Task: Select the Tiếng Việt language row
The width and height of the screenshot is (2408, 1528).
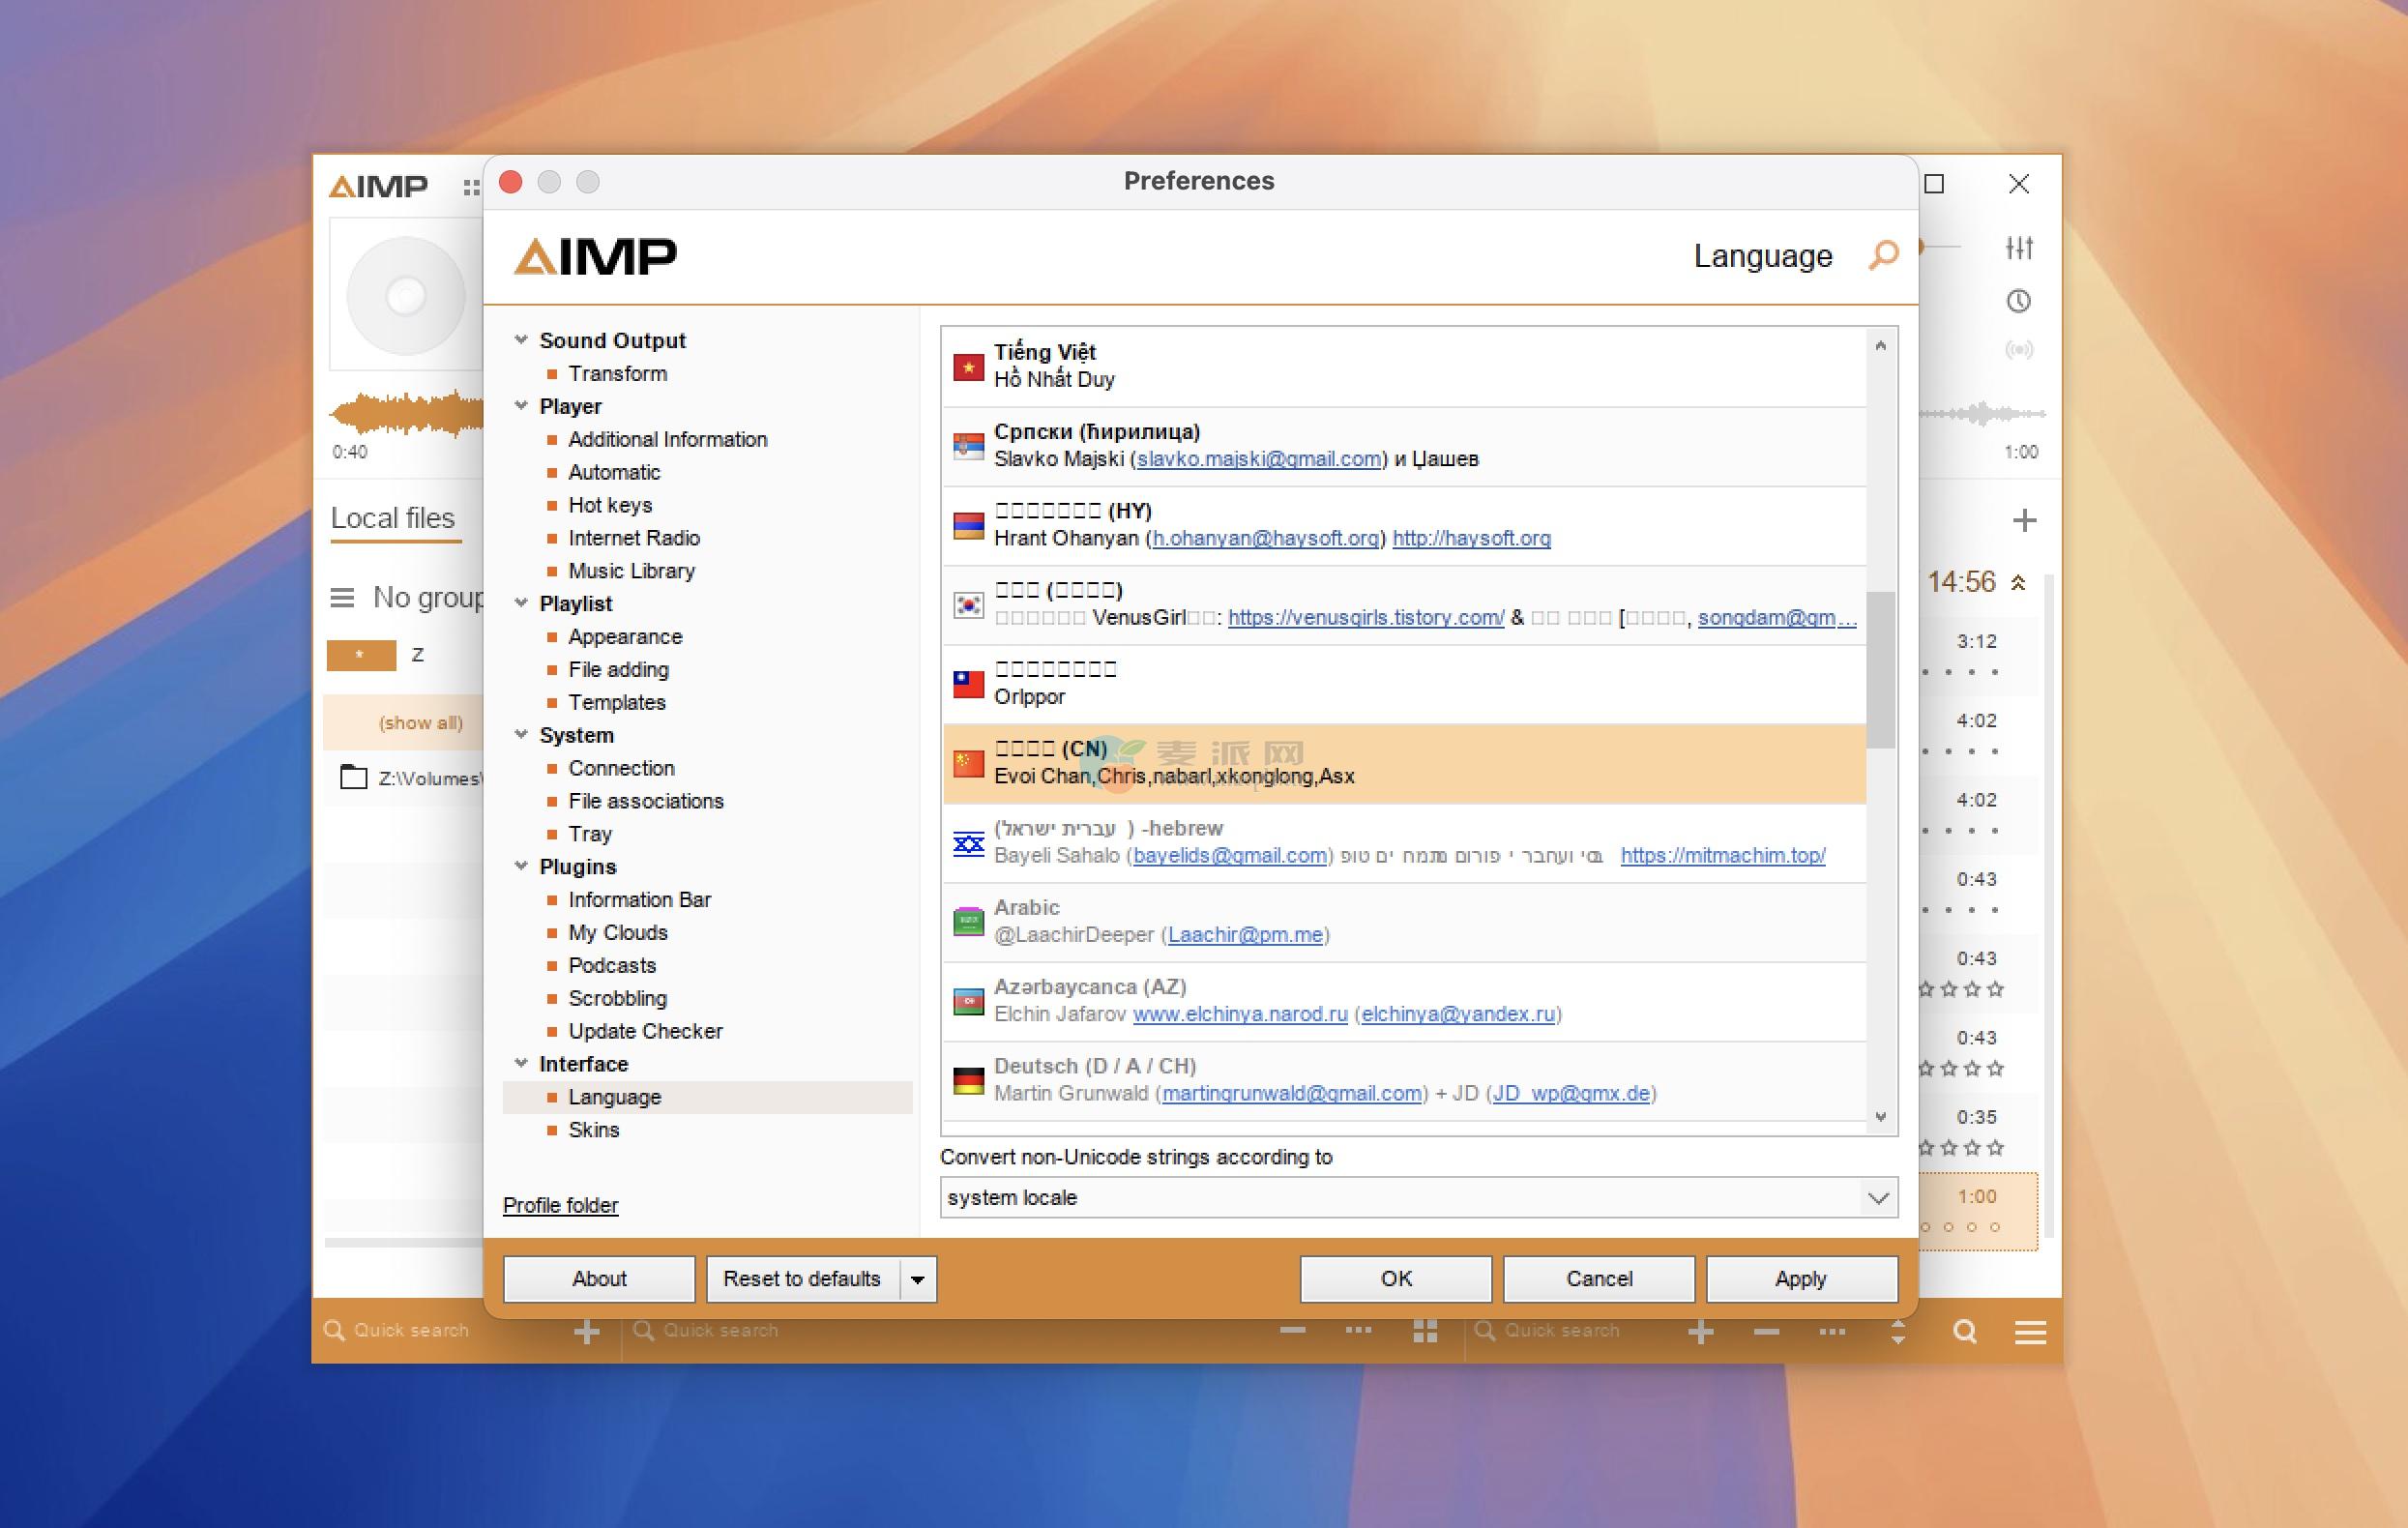Action: pos(1404,366)
